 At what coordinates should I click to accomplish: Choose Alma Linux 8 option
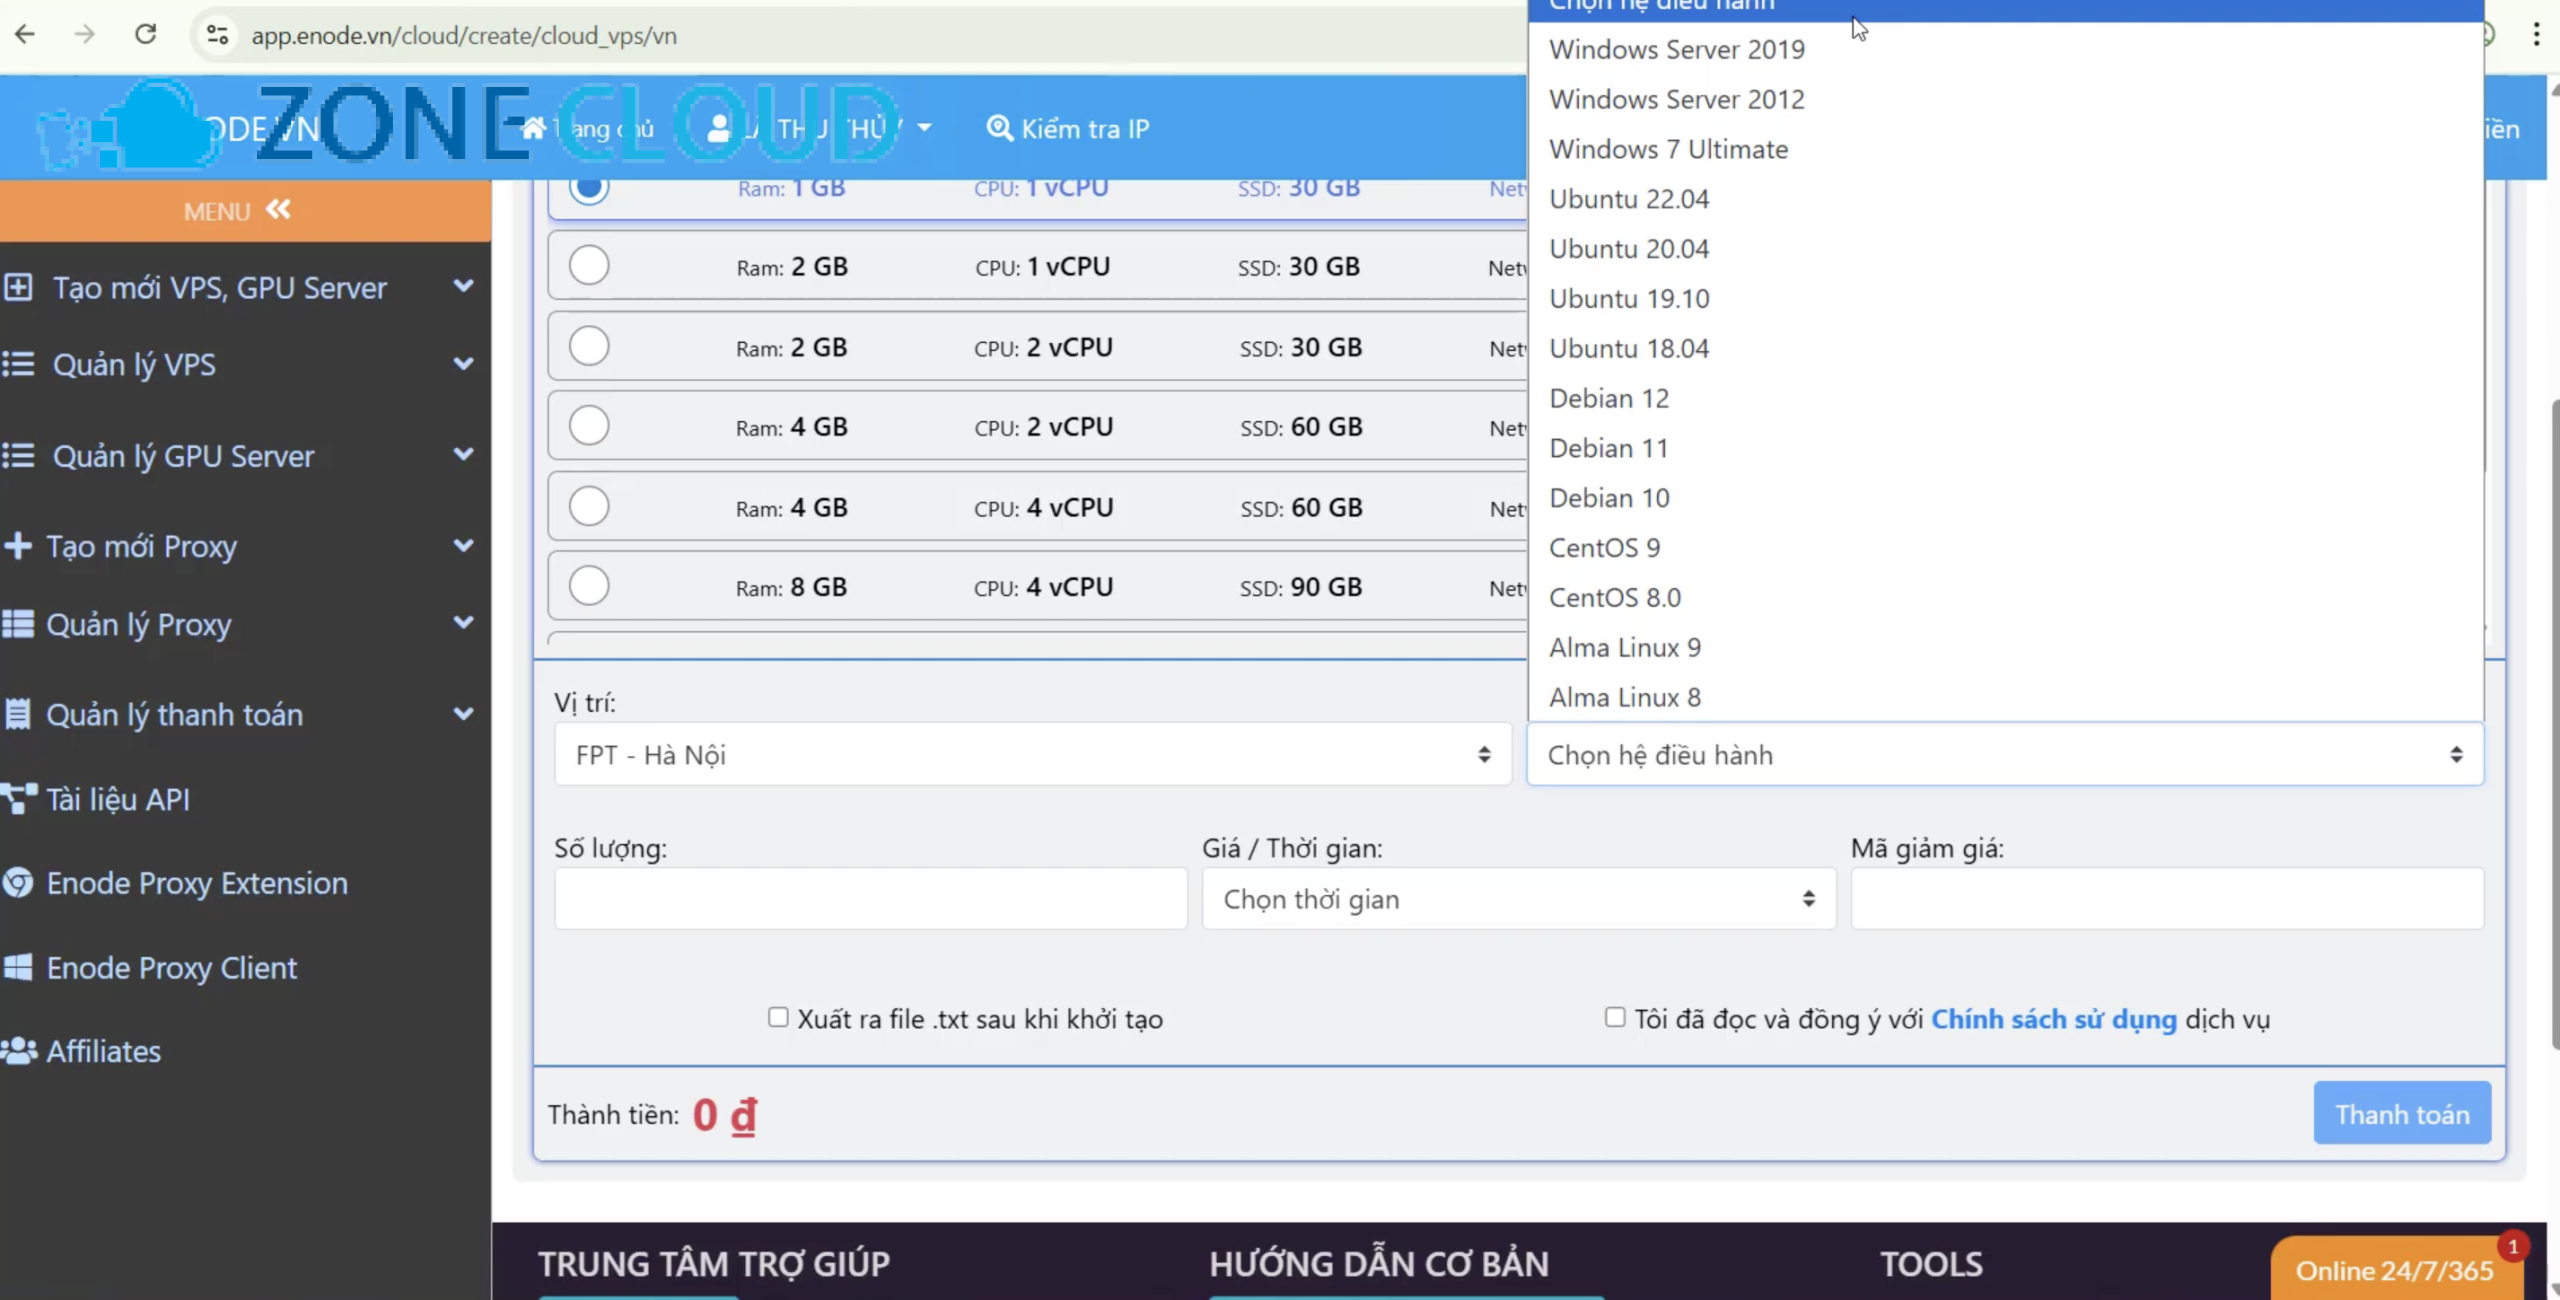point(2005,697)
